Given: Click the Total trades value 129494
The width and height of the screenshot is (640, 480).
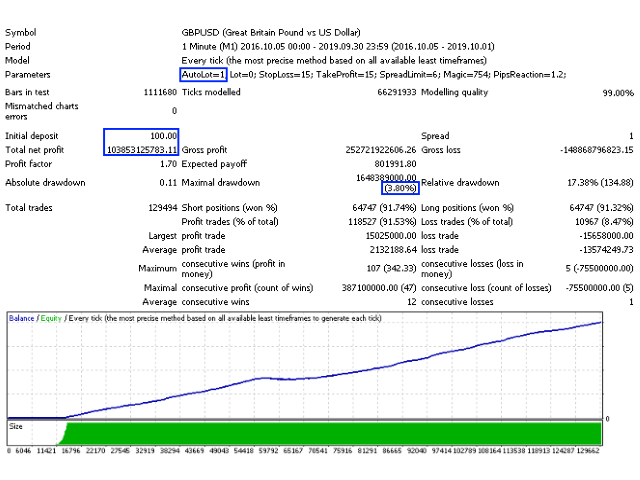Looking at the screenshot, I should pos(162,208).
